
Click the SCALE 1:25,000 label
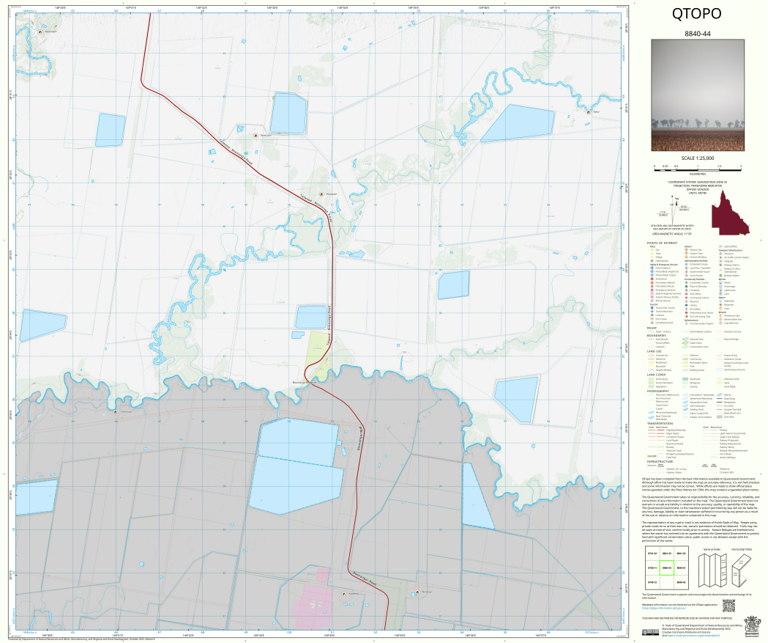click(x=697, y=158)
